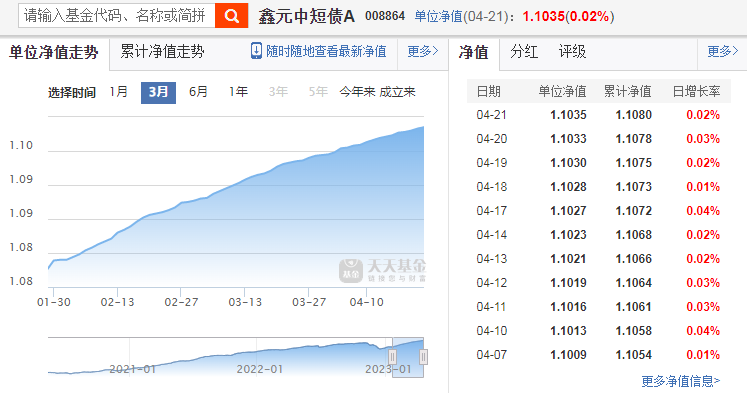Open the 随时随地查看最新净值 link
The width and height of the screenshot is (747, 393).
(x=326, y=51)
